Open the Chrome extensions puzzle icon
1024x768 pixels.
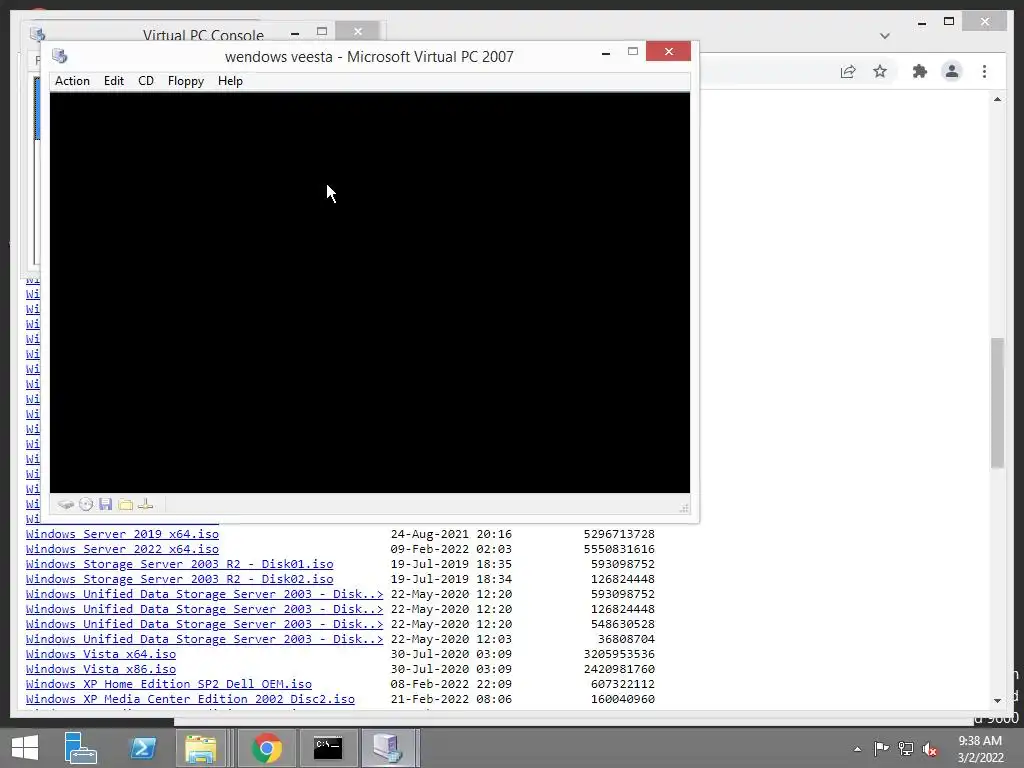pos(920,71)
